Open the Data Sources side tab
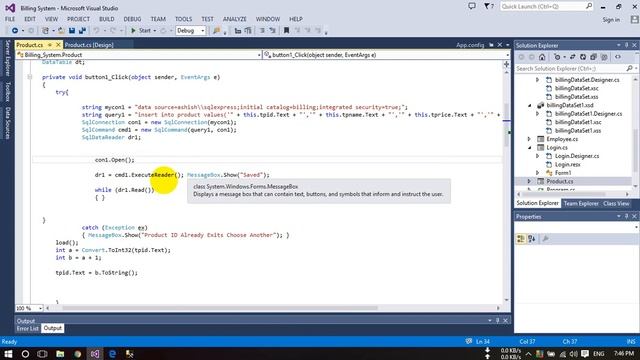The width and height of the screenshot is (640, 360). coord(7,123)
